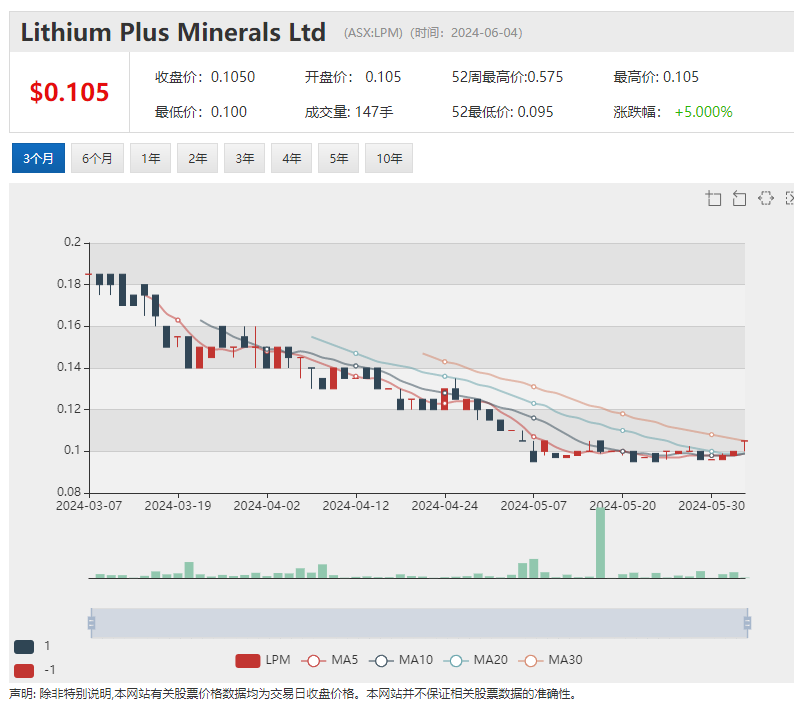Click the tallest green volume bar
Screen dimensions: 808x728
click(600, 543)
